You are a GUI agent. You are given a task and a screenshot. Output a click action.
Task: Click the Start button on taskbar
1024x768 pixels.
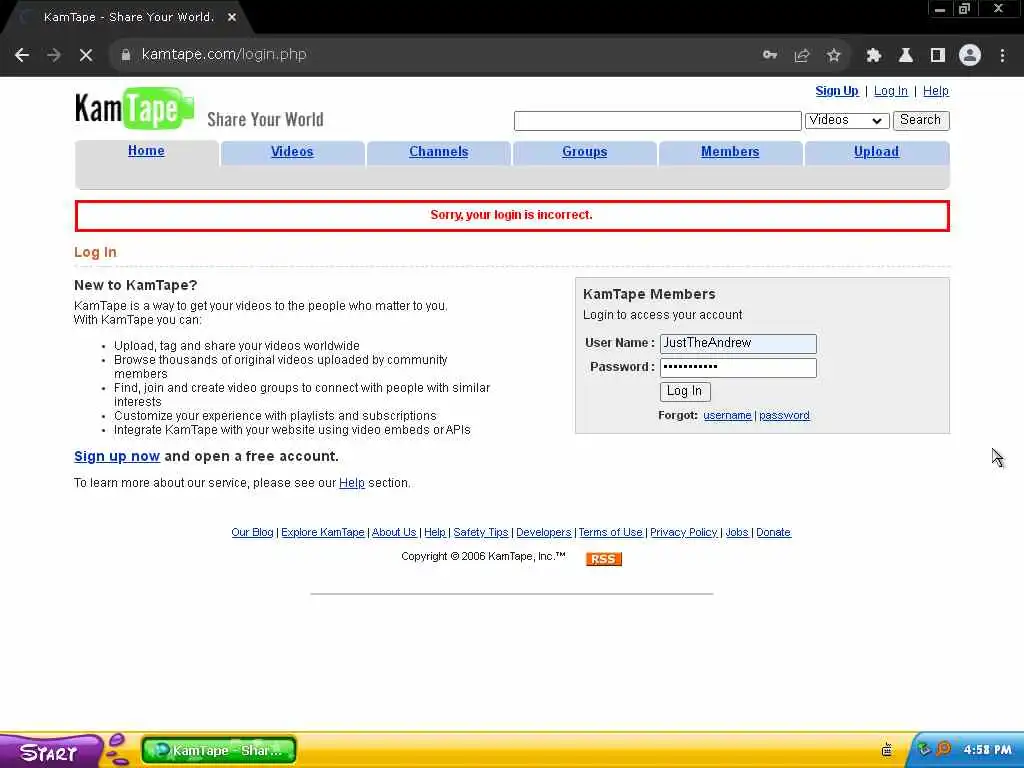pos(49,752)
